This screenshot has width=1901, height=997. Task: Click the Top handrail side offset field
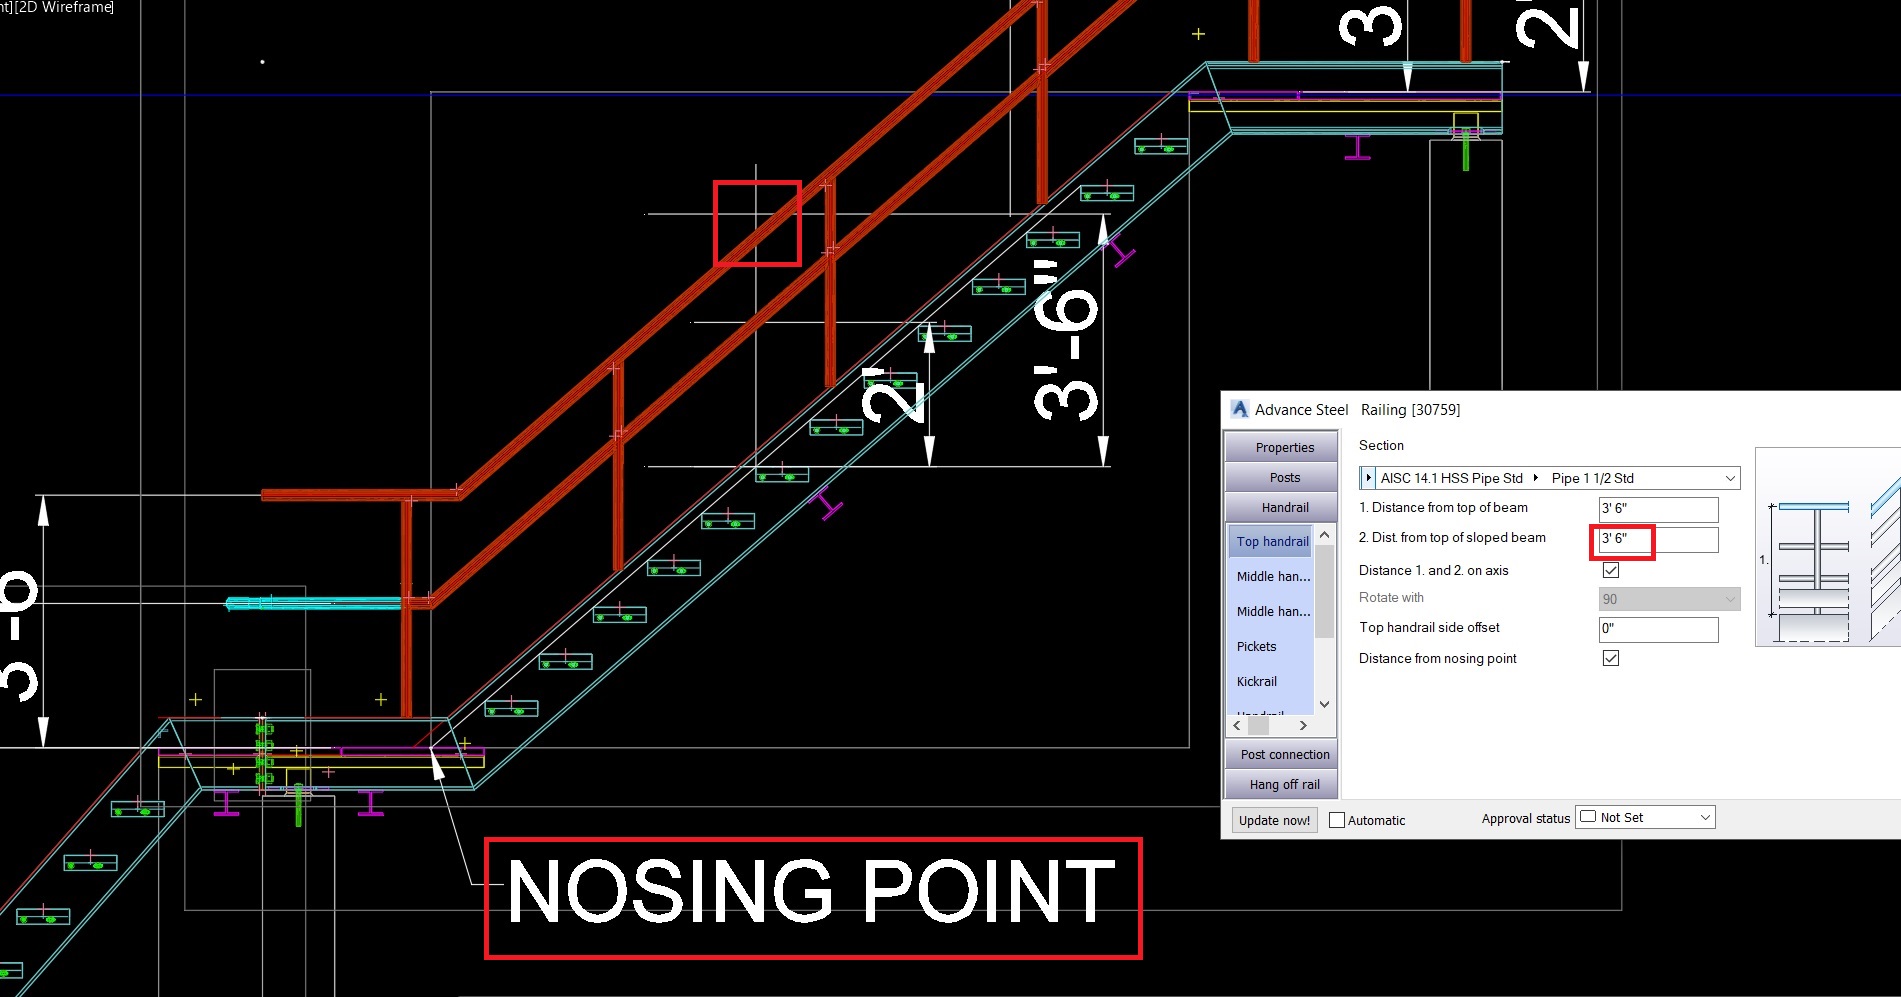1658,628
